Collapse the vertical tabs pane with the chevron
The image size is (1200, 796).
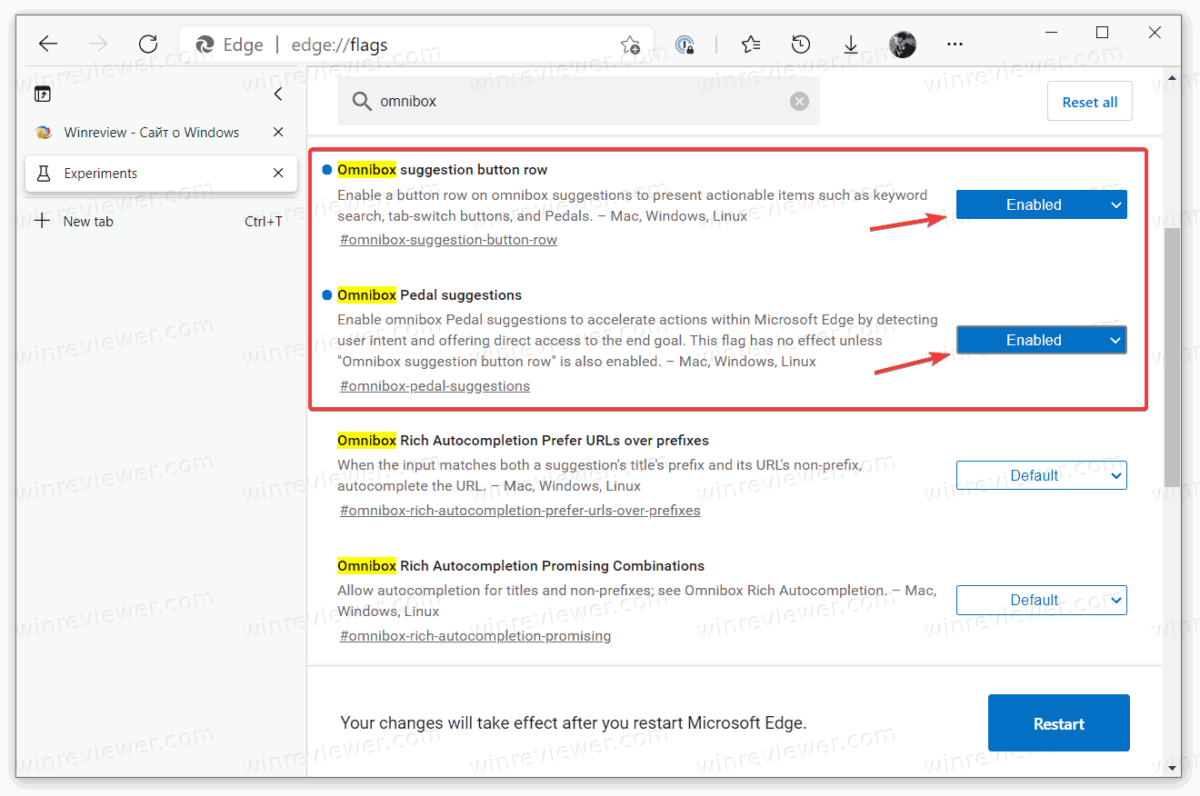click(x=277, y=93)
